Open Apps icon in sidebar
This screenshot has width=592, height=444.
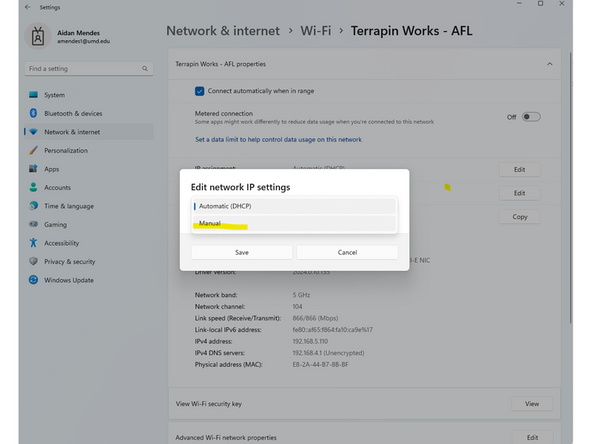coord(33,169)
